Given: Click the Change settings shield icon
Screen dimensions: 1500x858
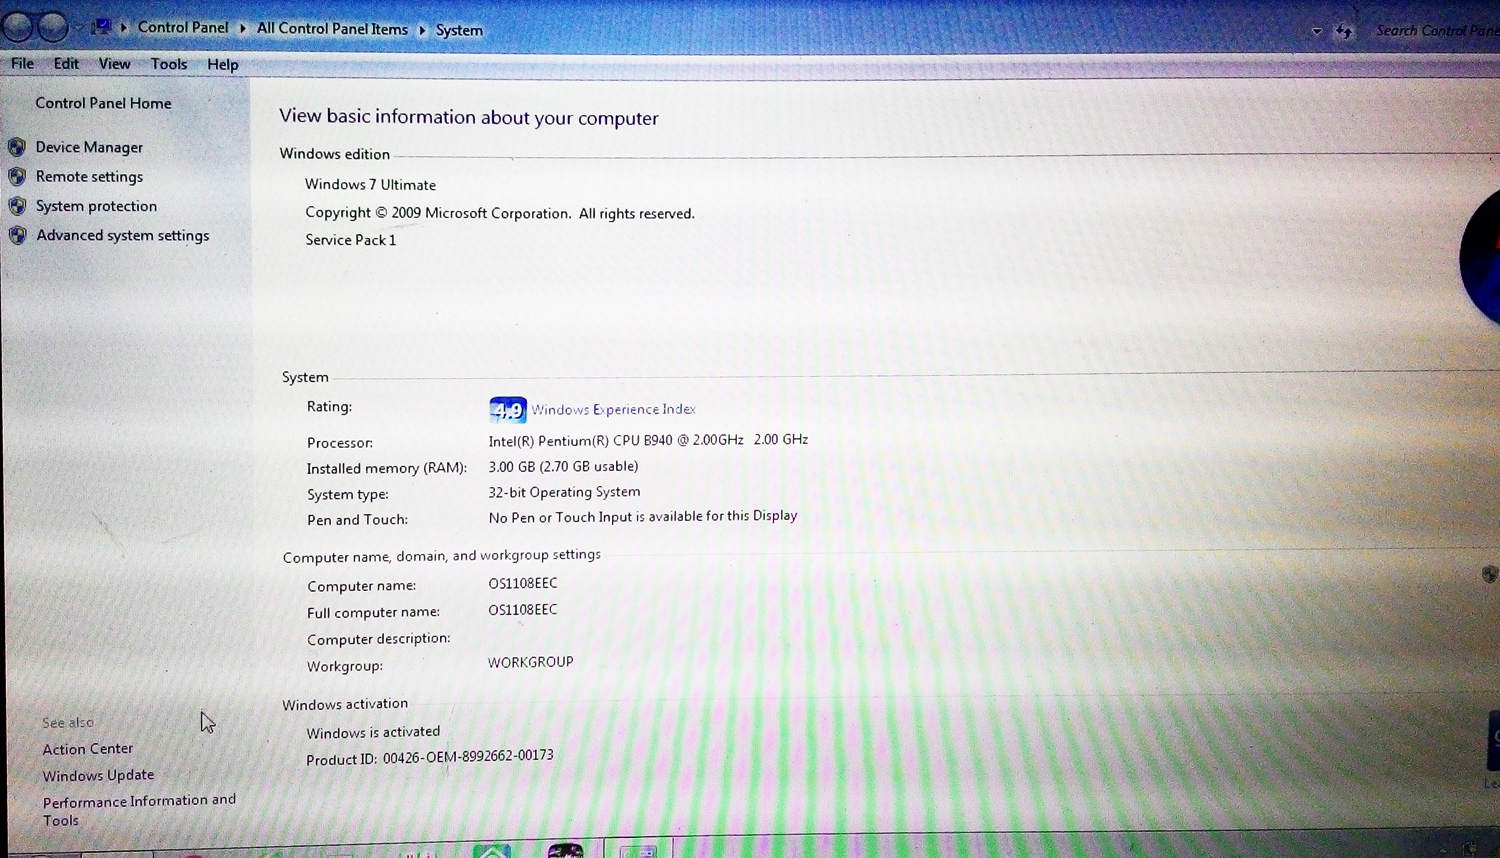Looking at the screenshot, I should (x=1489, y=574).
